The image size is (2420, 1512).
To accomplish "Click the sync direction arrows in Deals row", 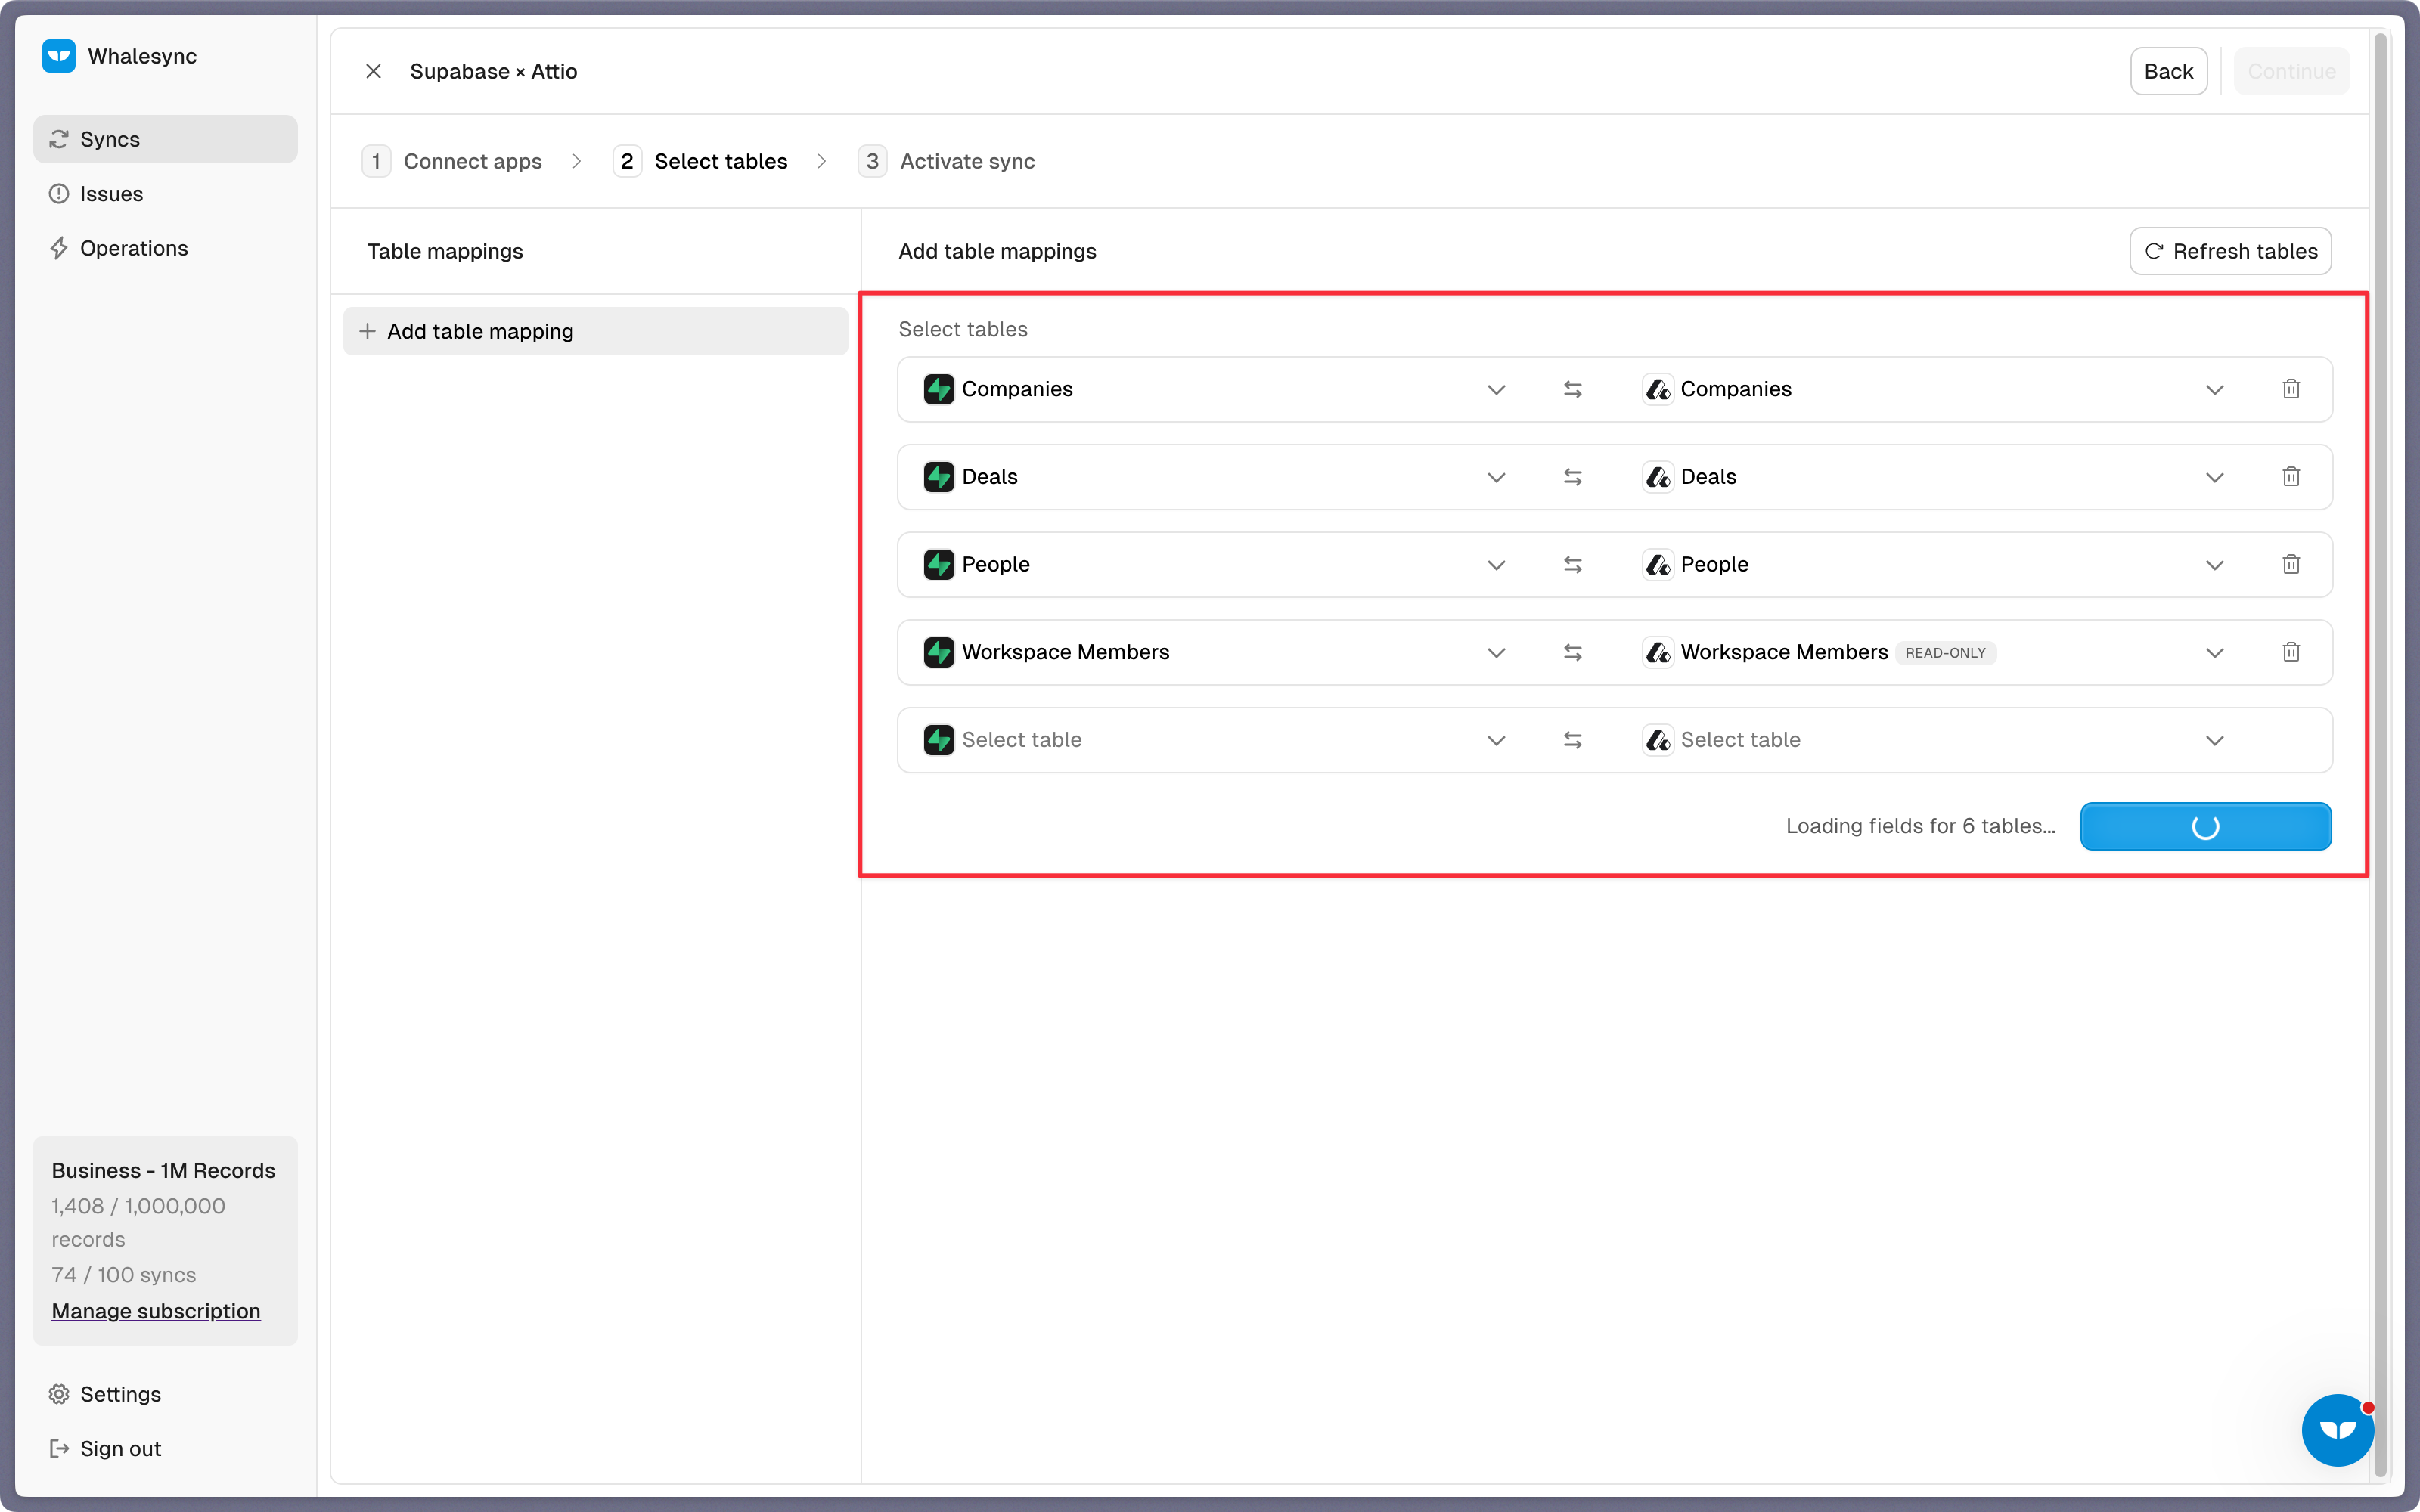I will [1572, 477].
